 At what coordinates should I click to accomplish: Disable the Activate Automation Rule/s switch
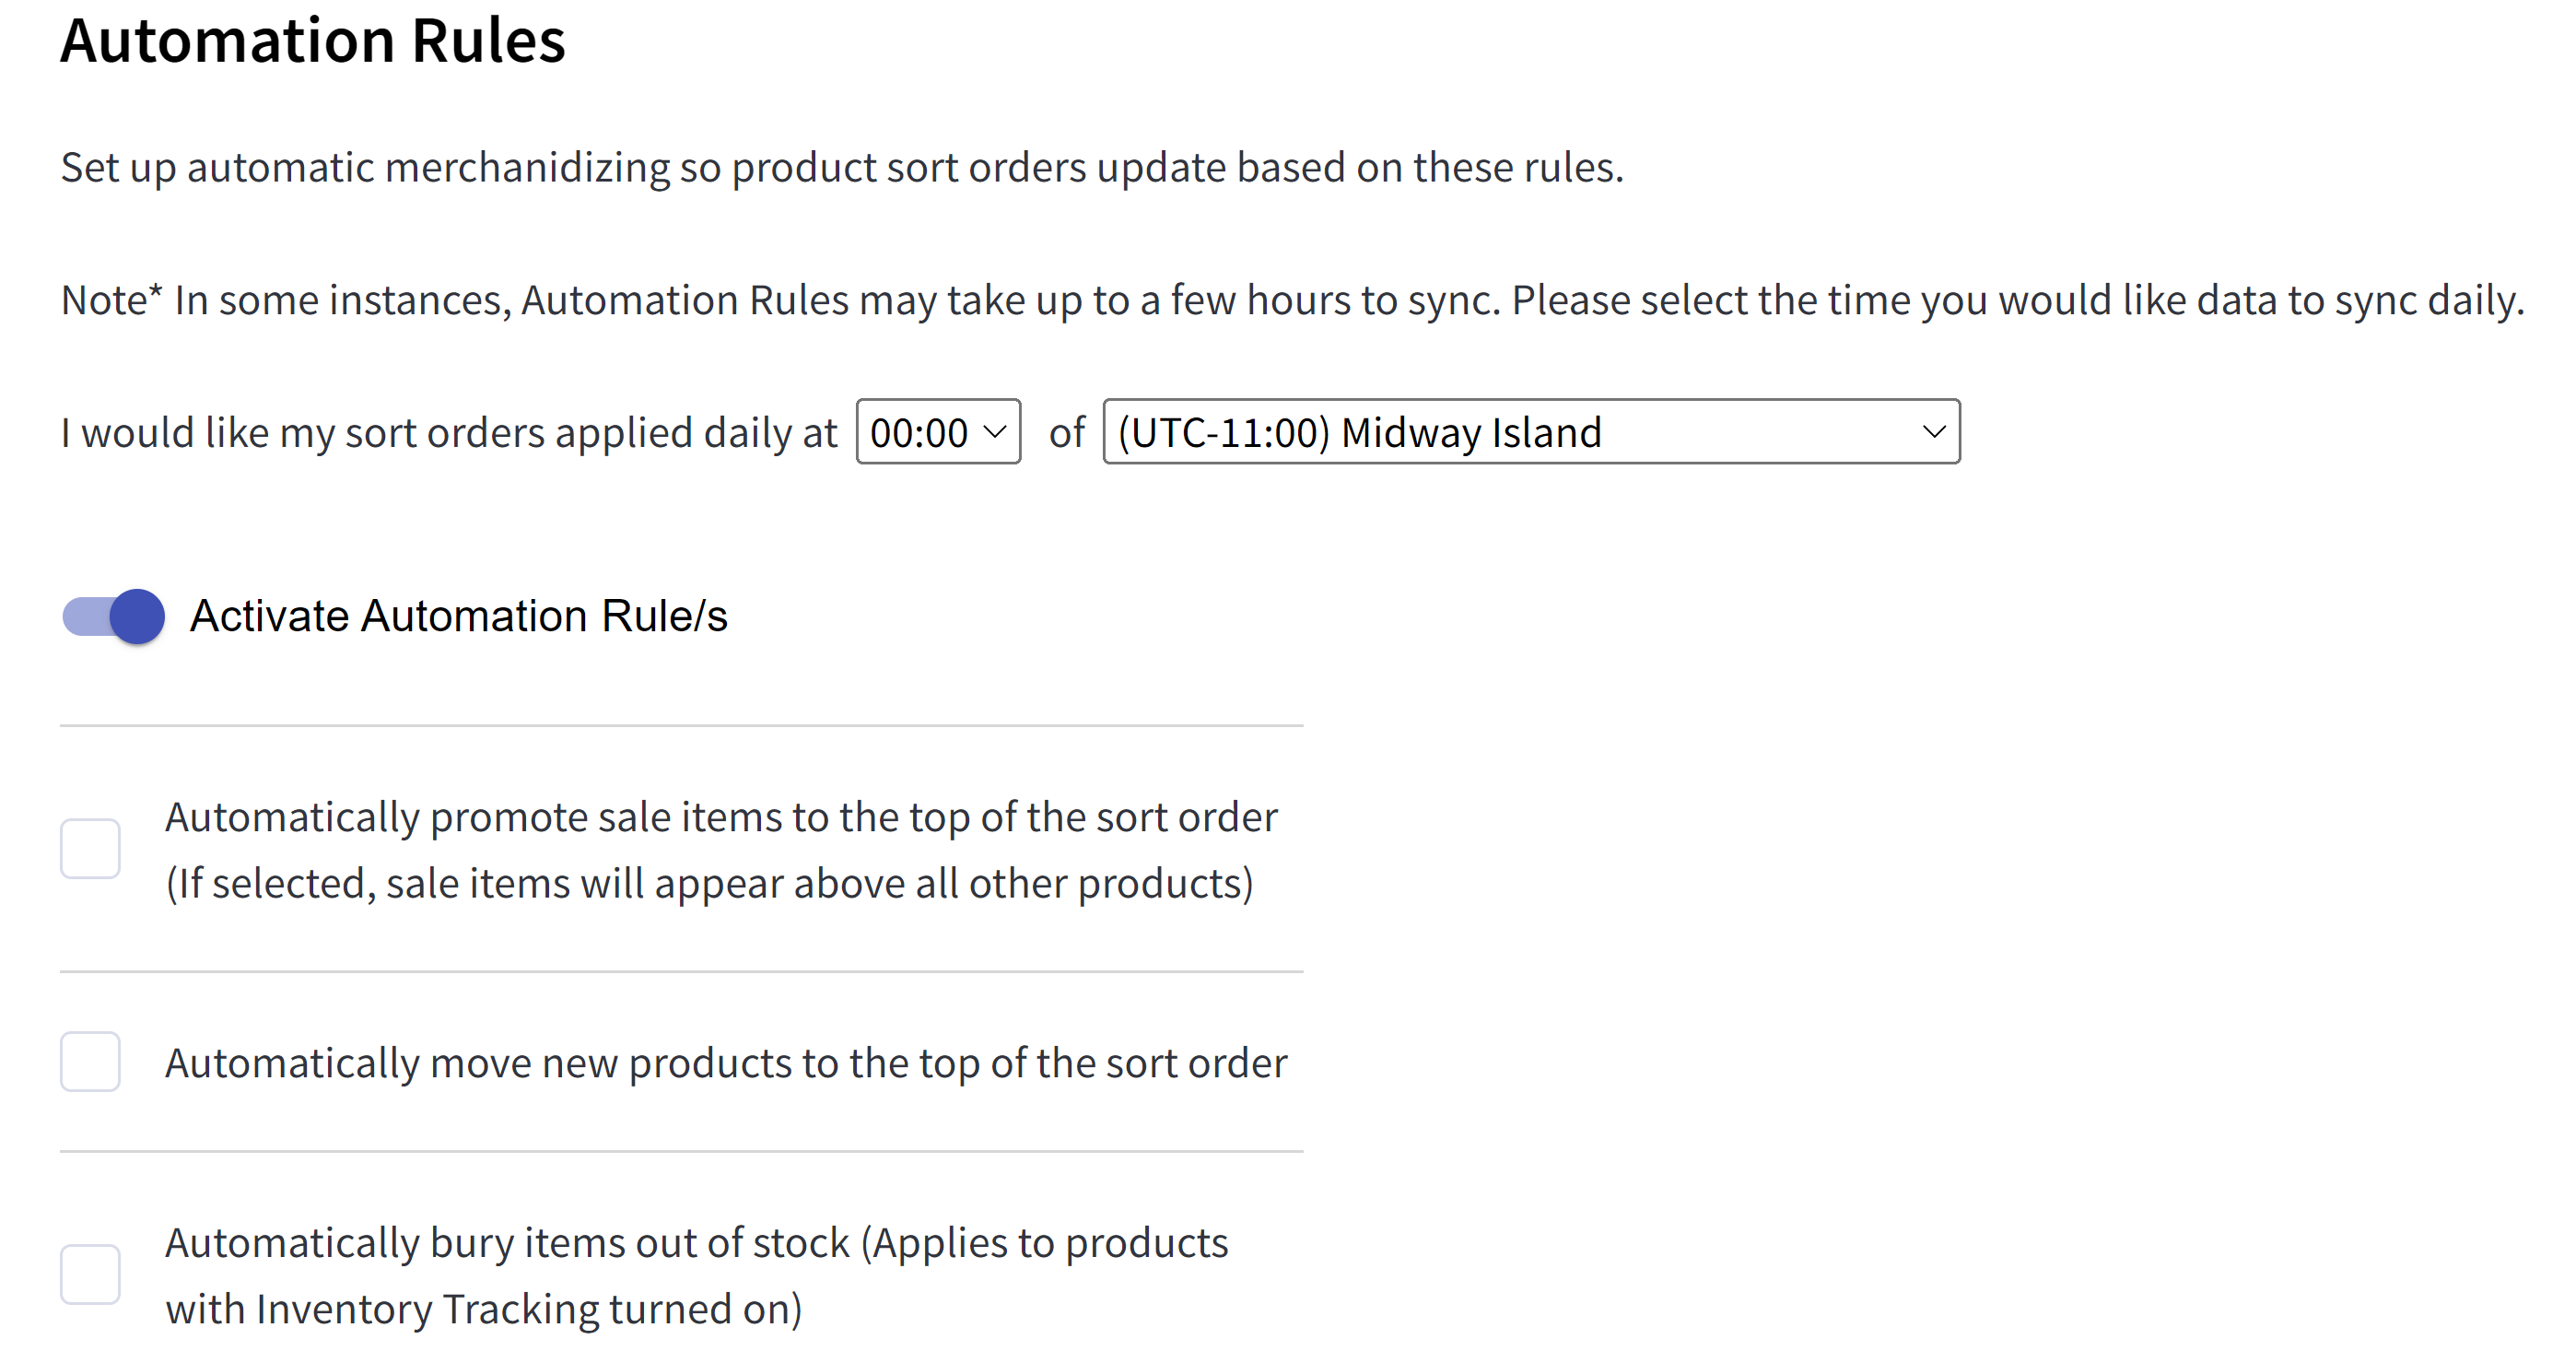[112, 617]
